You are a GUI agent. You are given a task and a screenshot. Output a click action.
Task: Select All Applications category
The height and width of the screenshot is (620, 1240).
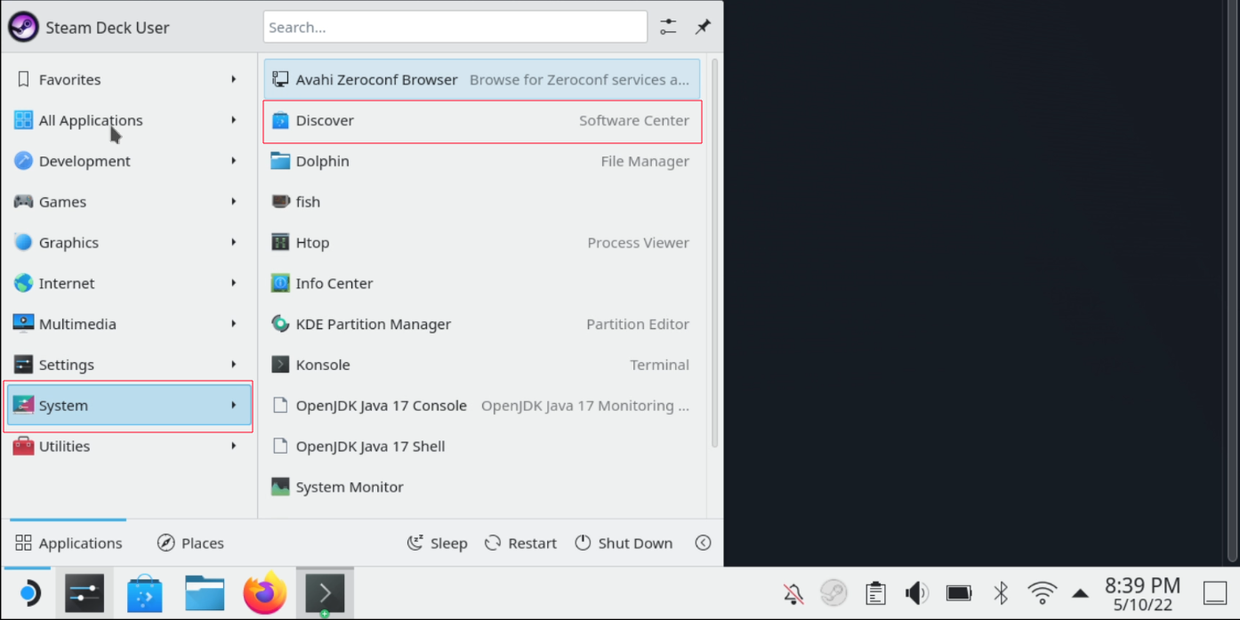click(128, 121)
